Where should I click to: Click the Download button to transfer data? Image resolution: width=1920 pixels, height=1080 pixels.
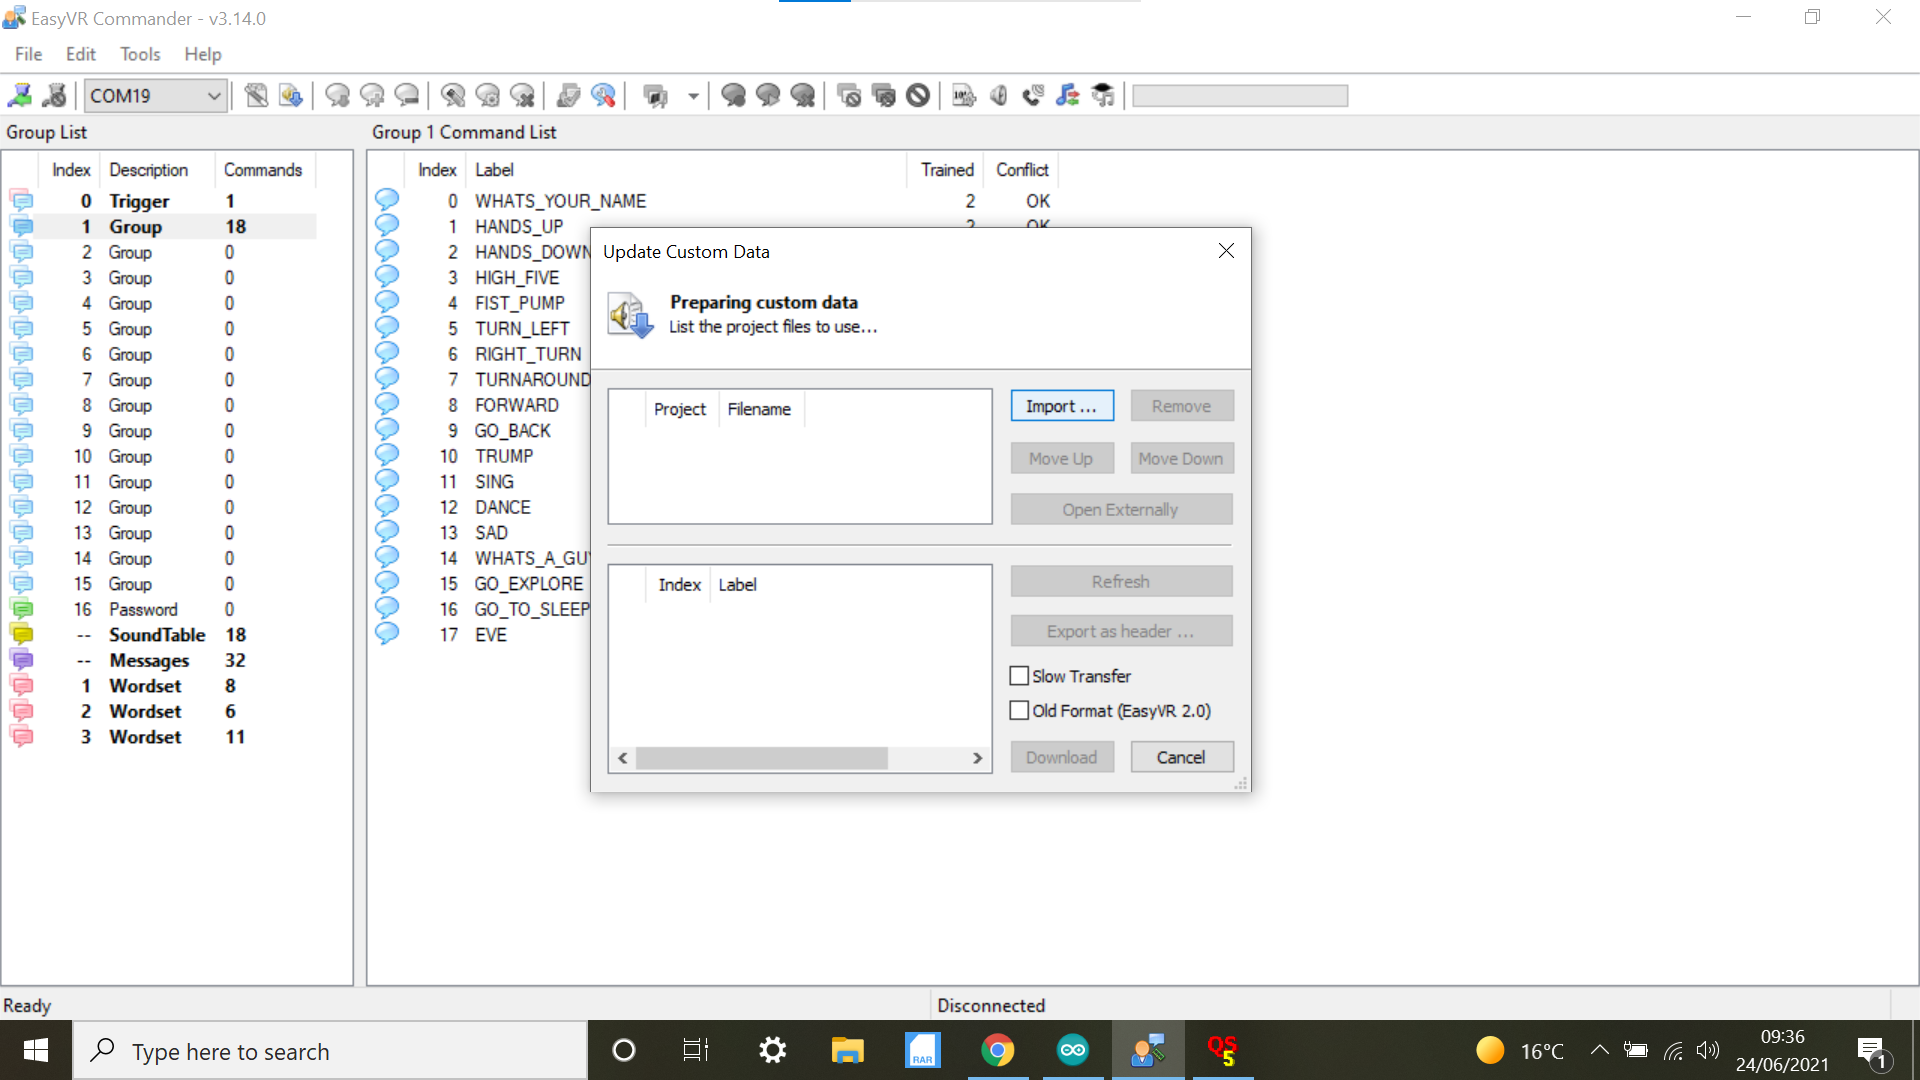[x=1062, y=756]
